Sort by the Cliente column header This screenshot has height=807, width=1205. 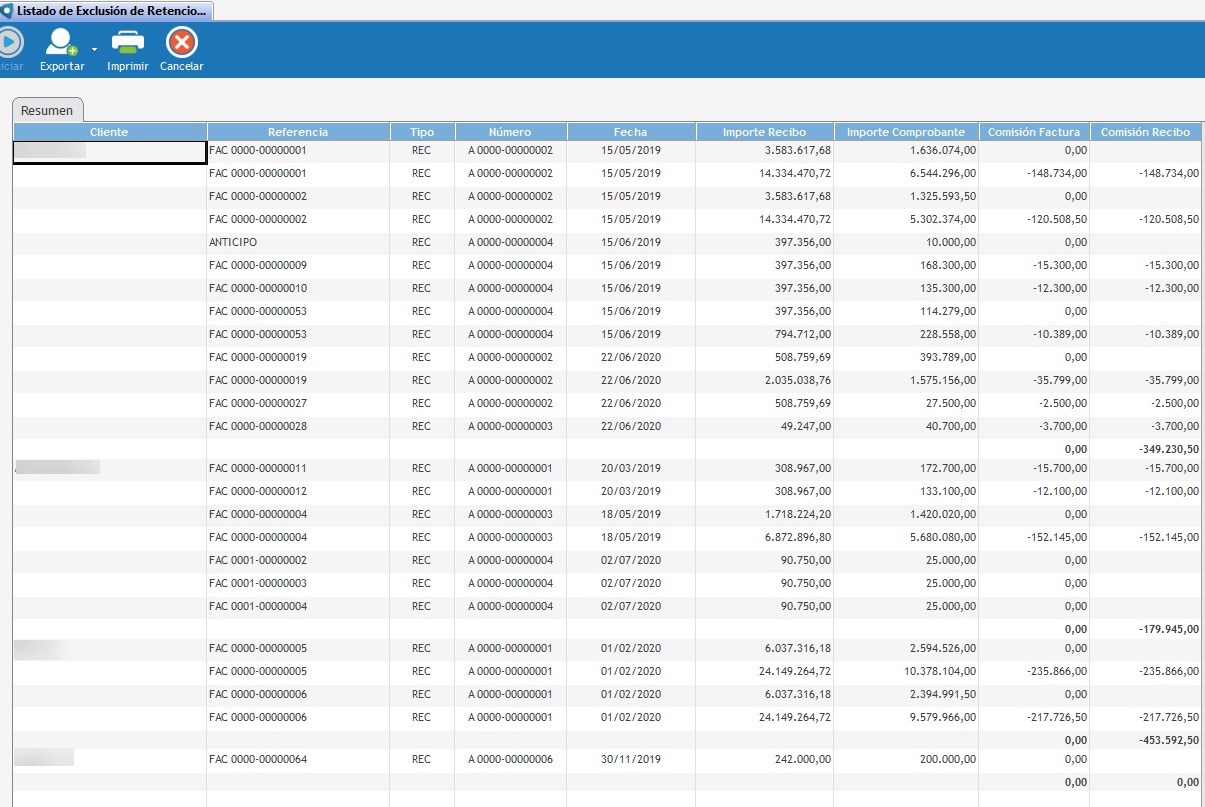pyautogui.click(x=109, y=132)
